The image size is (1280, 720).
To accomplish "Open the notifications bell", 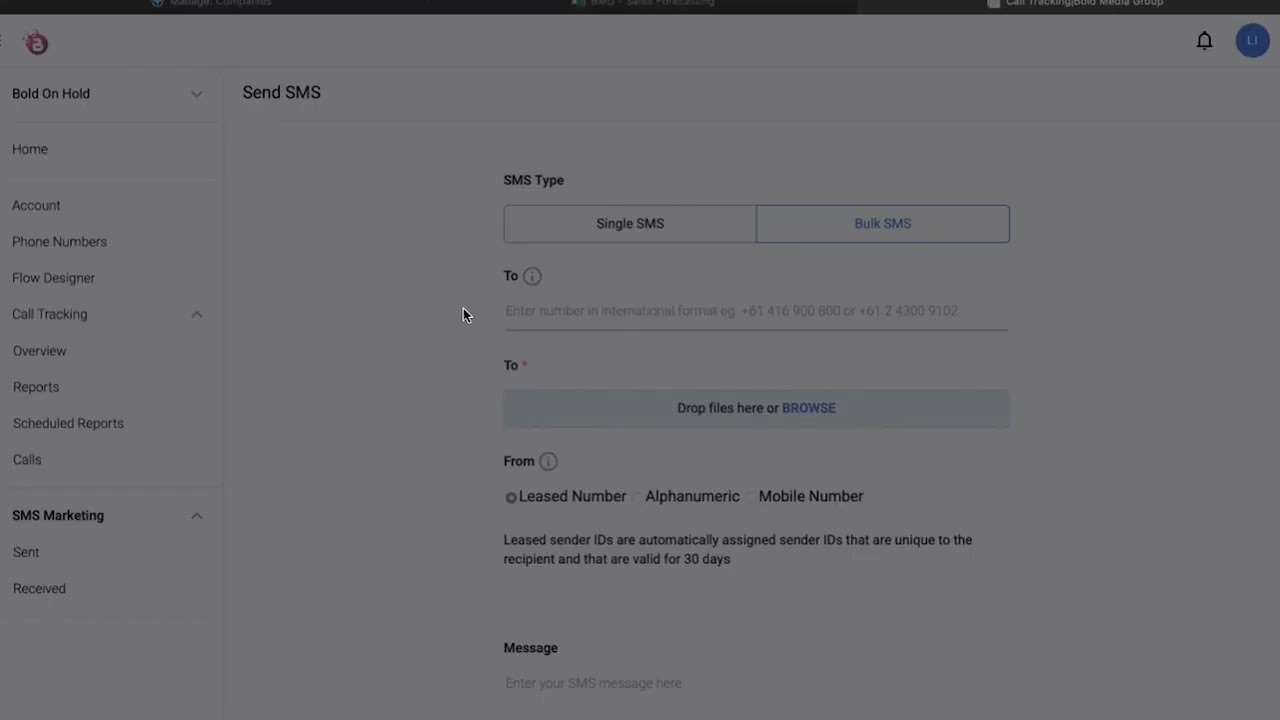I will point(1204,41).
